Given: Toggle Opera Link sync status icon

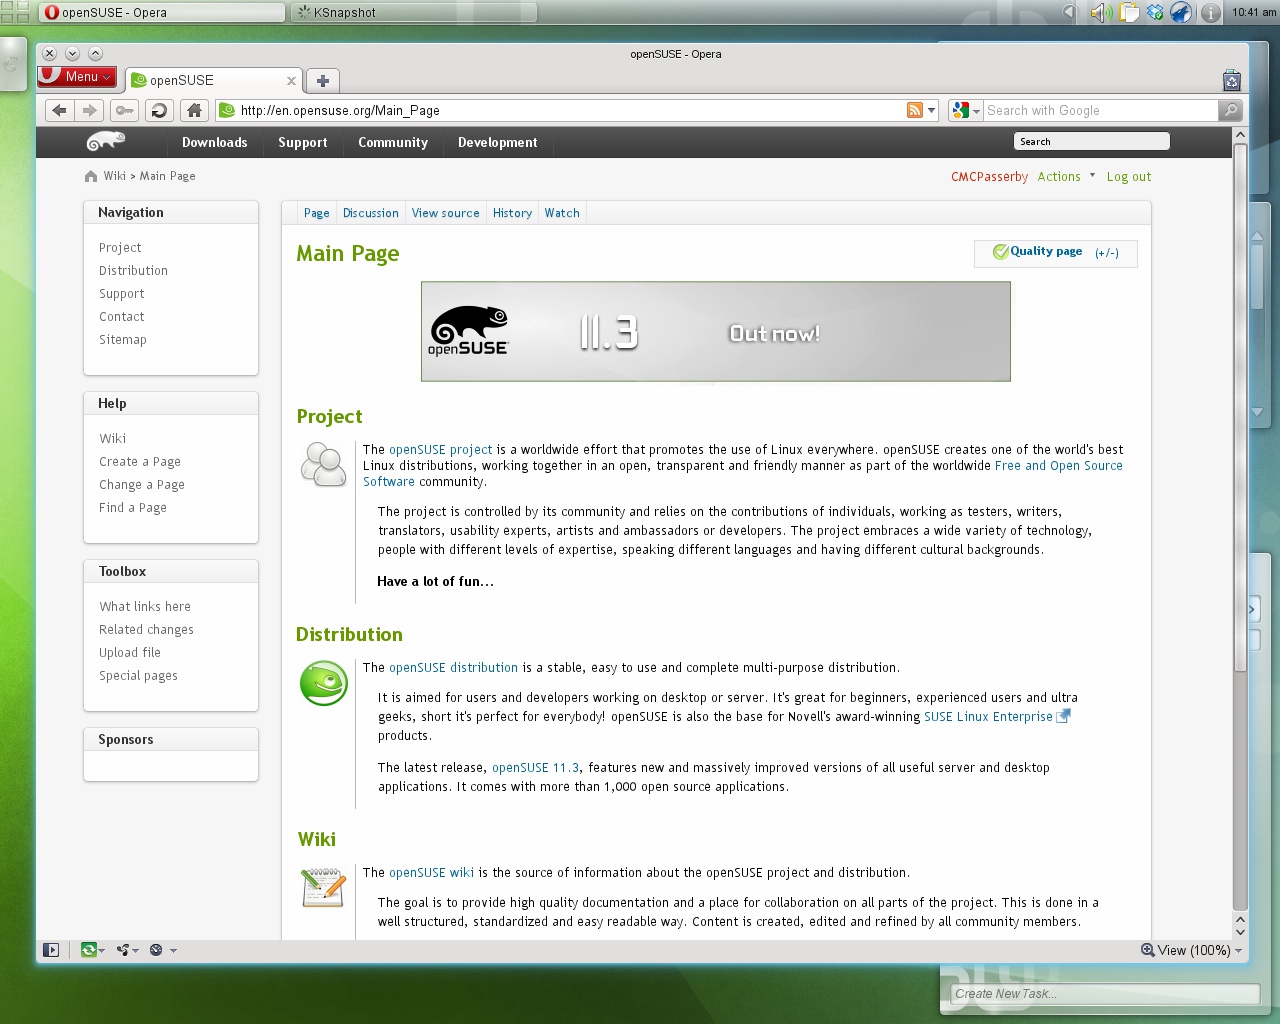Looking at the screenshot, I should click(x=90, y=950).
